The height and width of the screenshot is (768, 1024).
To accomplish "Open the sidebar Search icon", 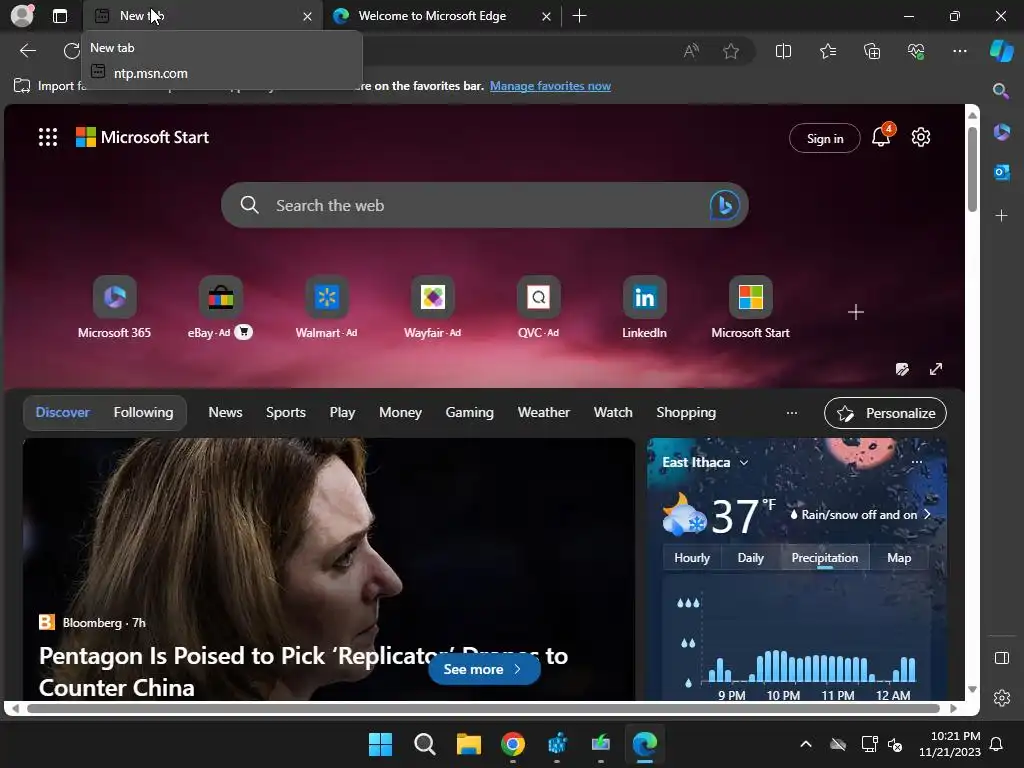I will (x=1000, y=91).
